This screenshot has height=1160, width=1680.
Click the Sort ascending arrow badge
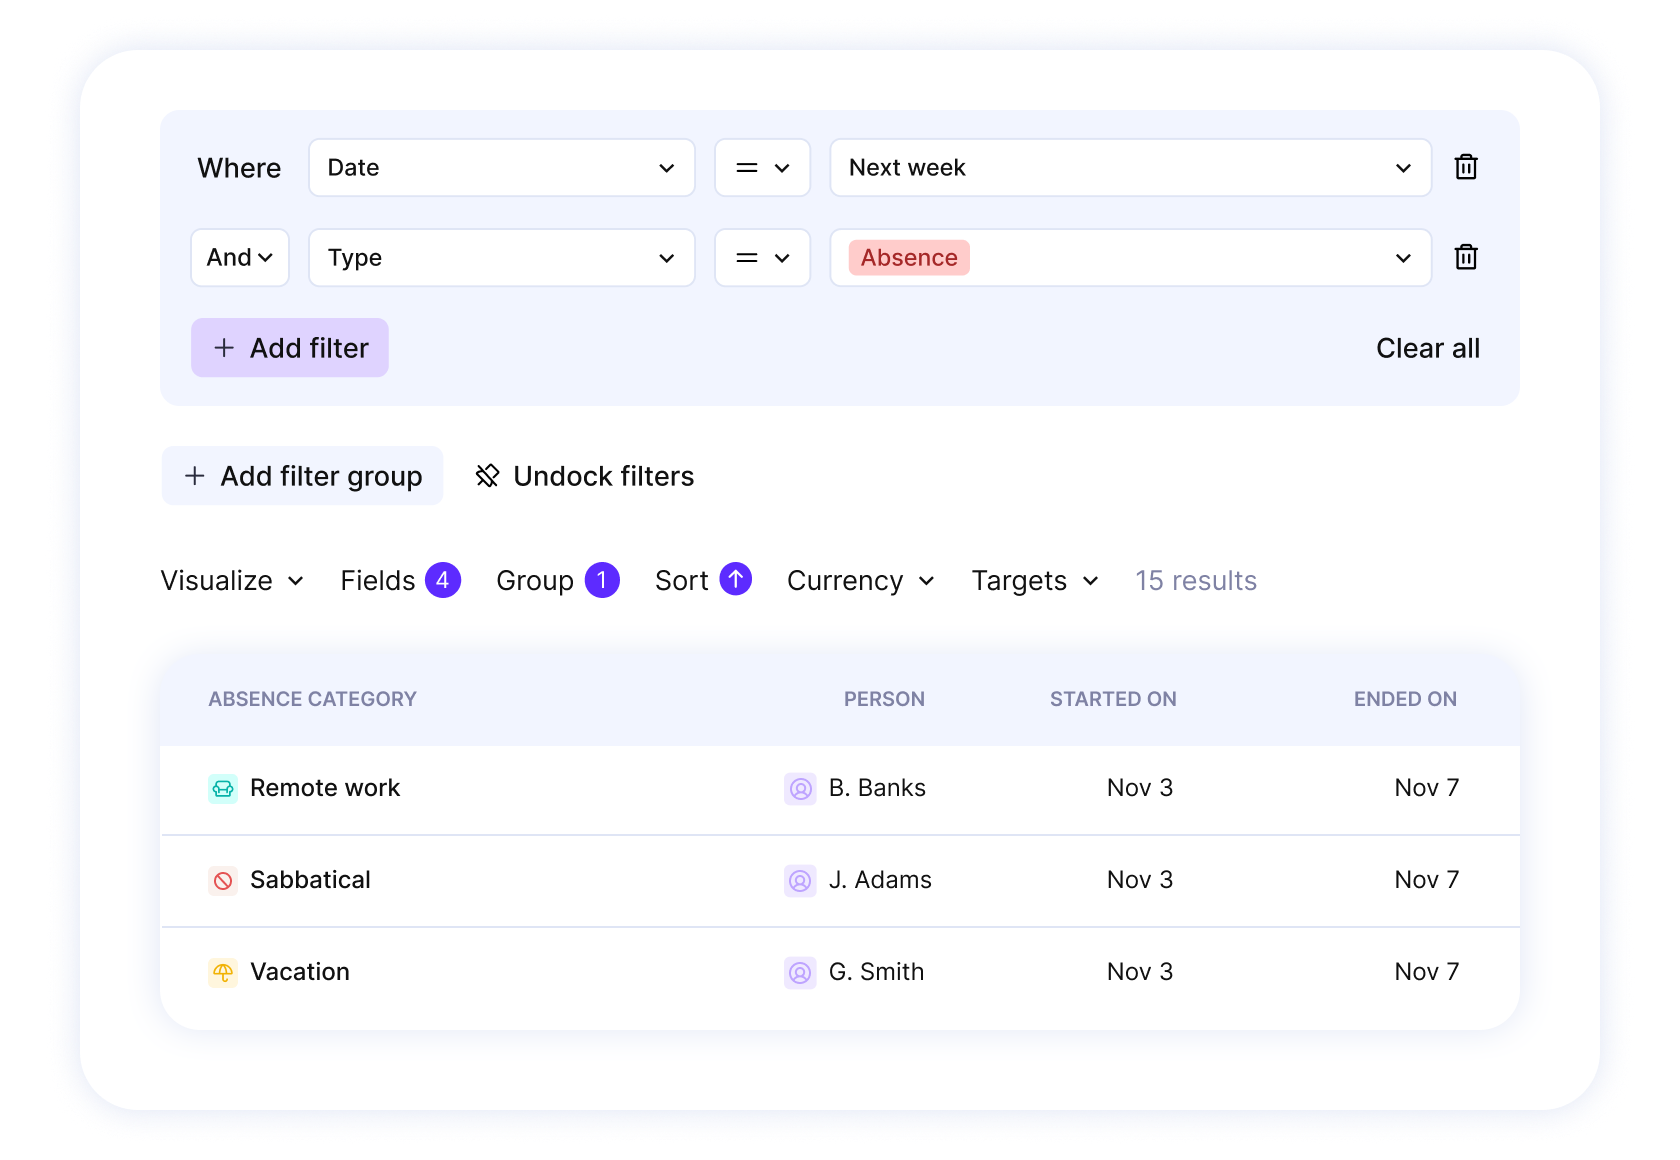(x=735, y=579)
